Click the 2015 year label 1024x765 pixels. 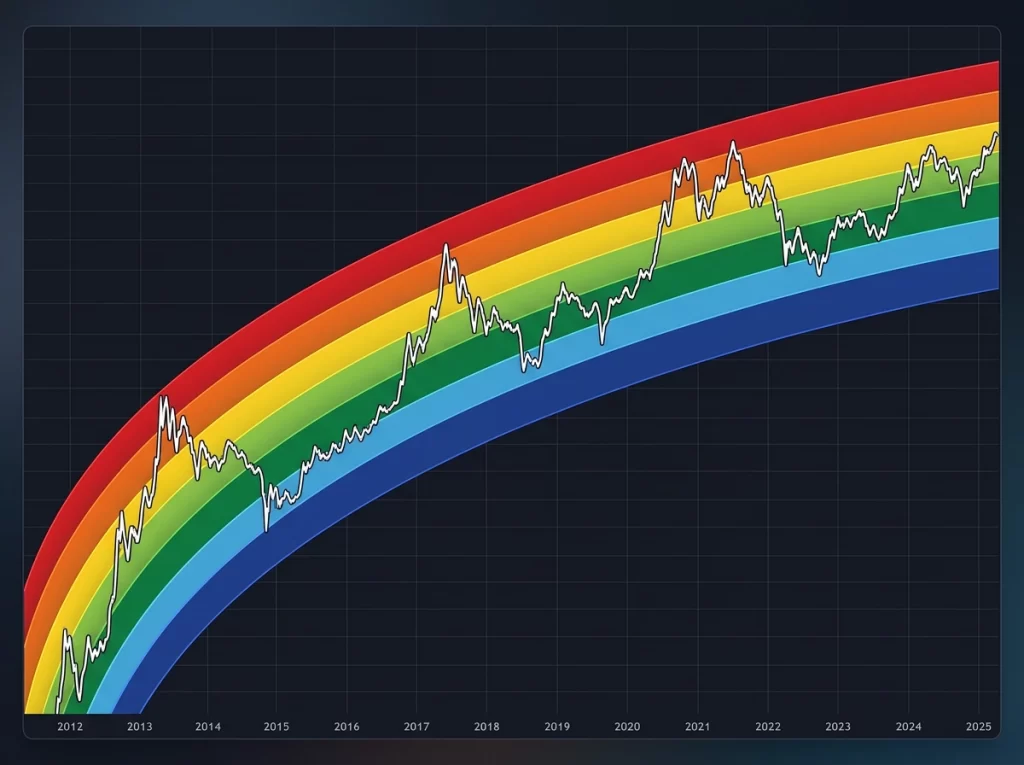[x=276, y=726]
